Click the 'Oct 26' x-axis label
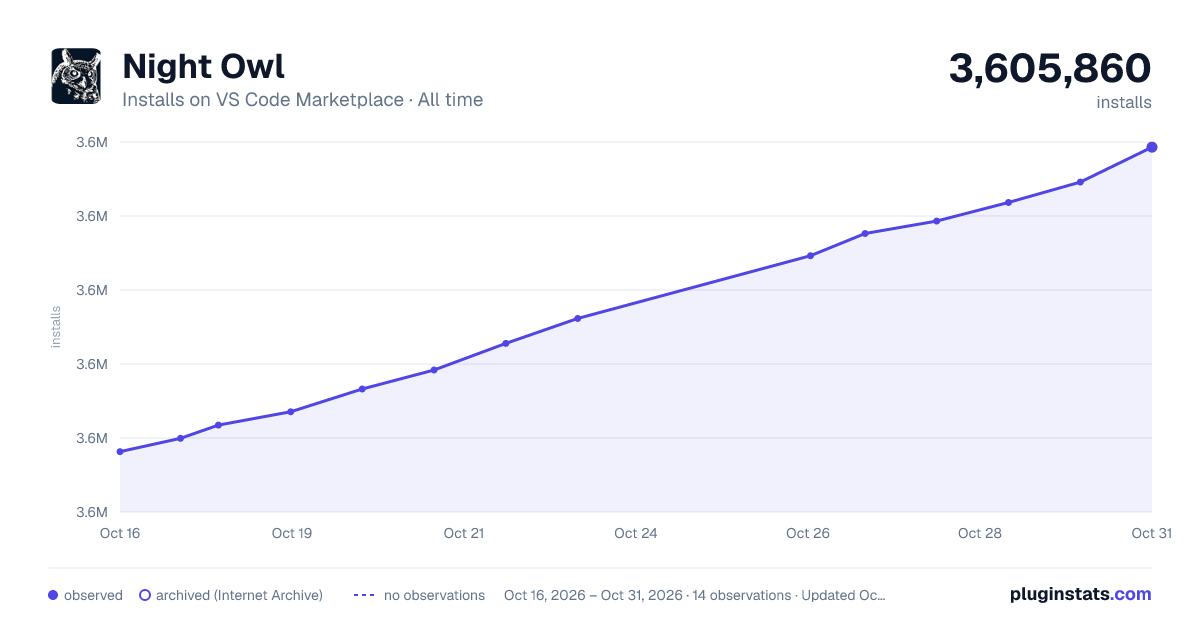 pos(808,533)
